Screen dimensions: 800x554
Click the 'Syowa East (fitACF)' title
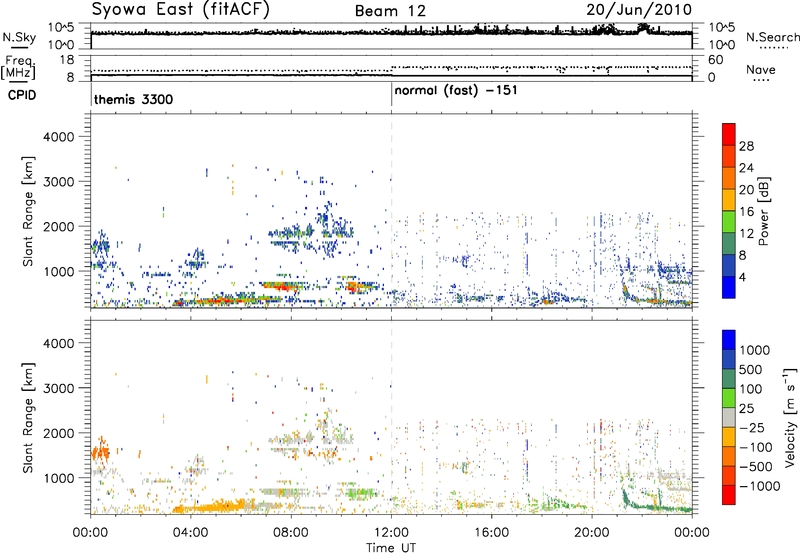pos(180,10)
